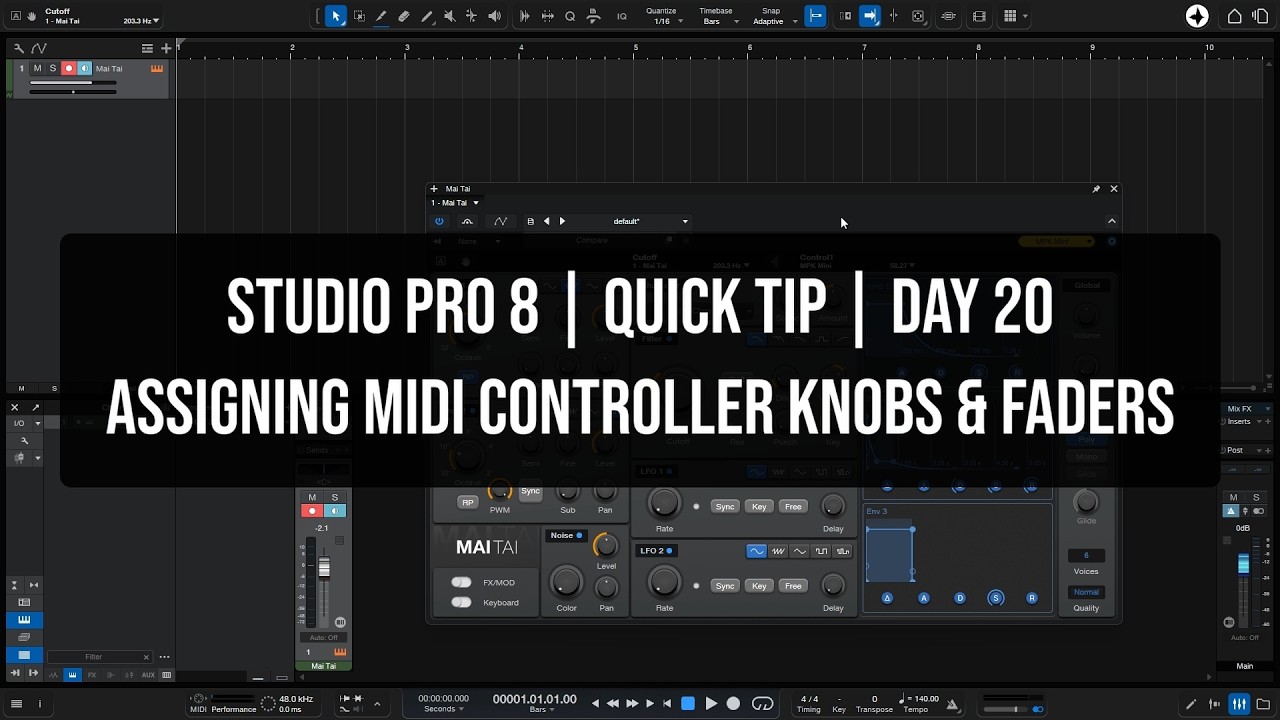Click the tempo value 140.00
The height and width of the screenshot is (720, 1280).
[926, 699]
